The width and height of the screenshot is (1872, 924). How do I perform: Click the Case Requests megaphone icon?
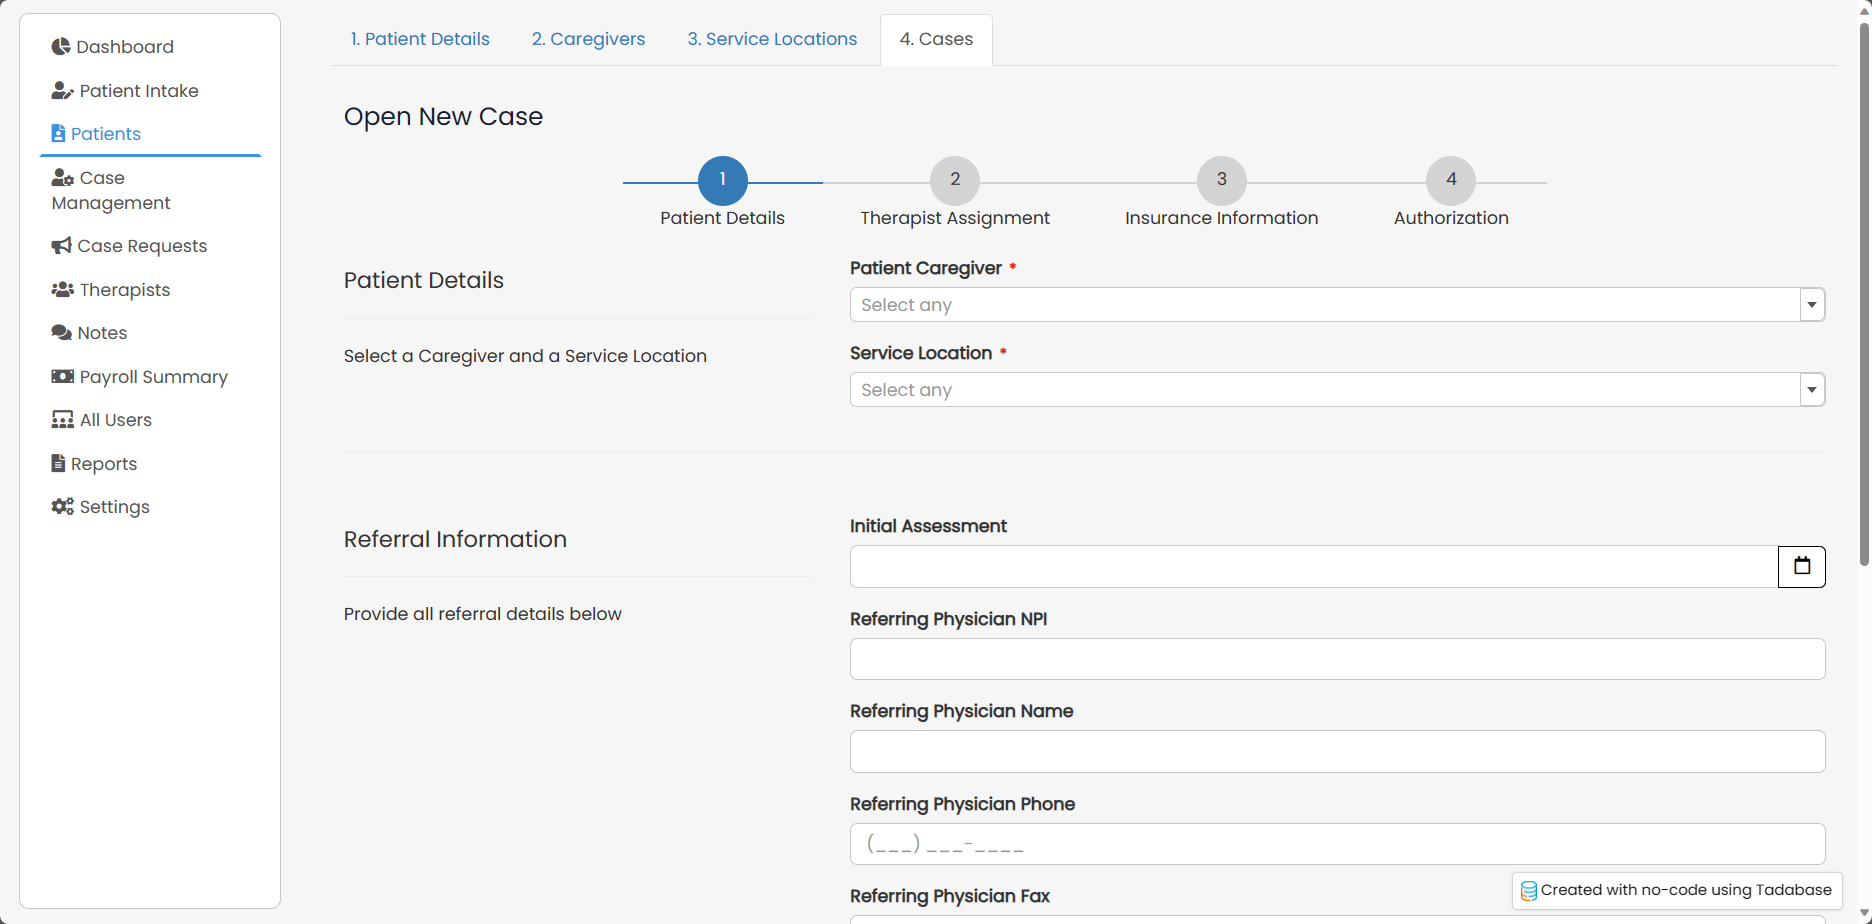(61, 245)
